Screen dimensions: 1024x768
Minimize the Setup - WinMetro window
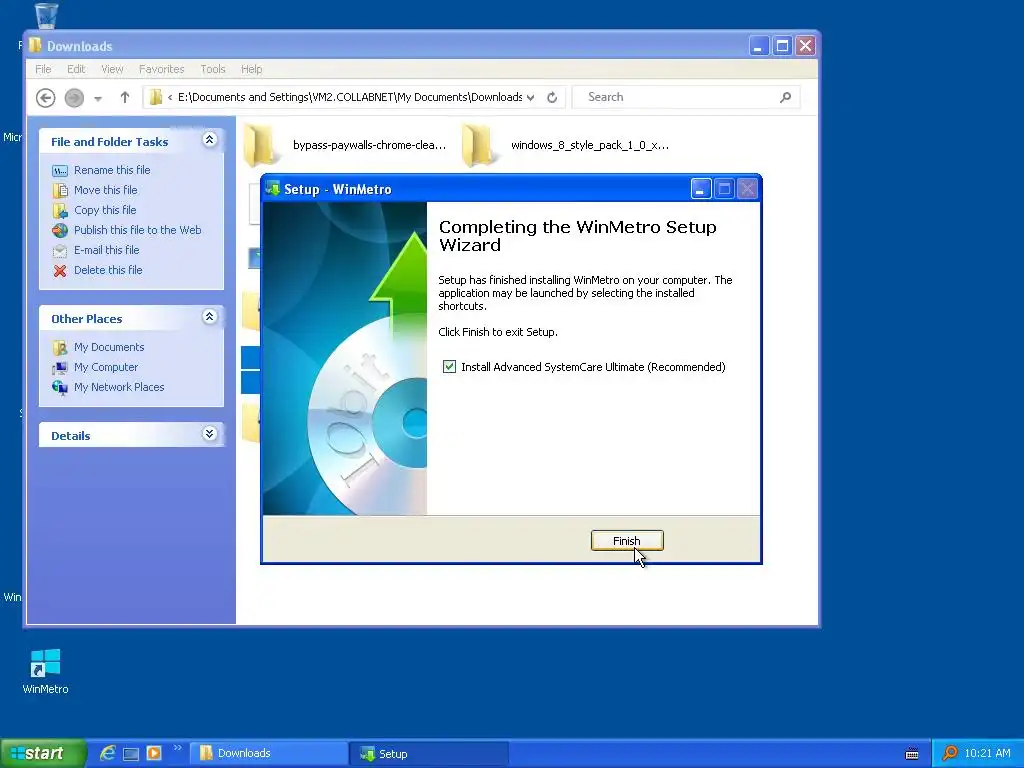click(x=701, y=189)
